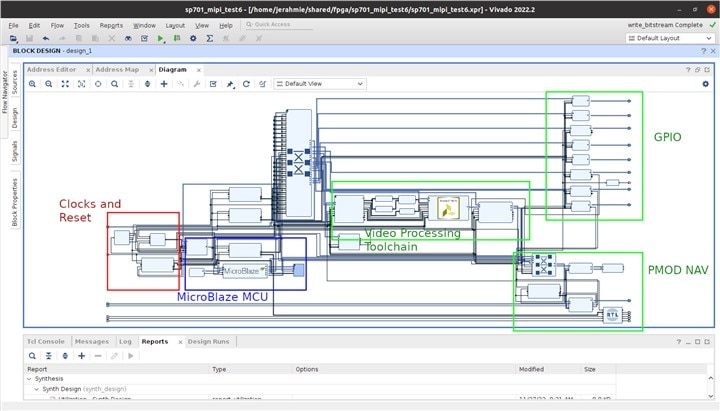Click Optimize Routing icon beside Regenerate Layout
This screenshot has height=411, width=720.
(x=263, y=84)
